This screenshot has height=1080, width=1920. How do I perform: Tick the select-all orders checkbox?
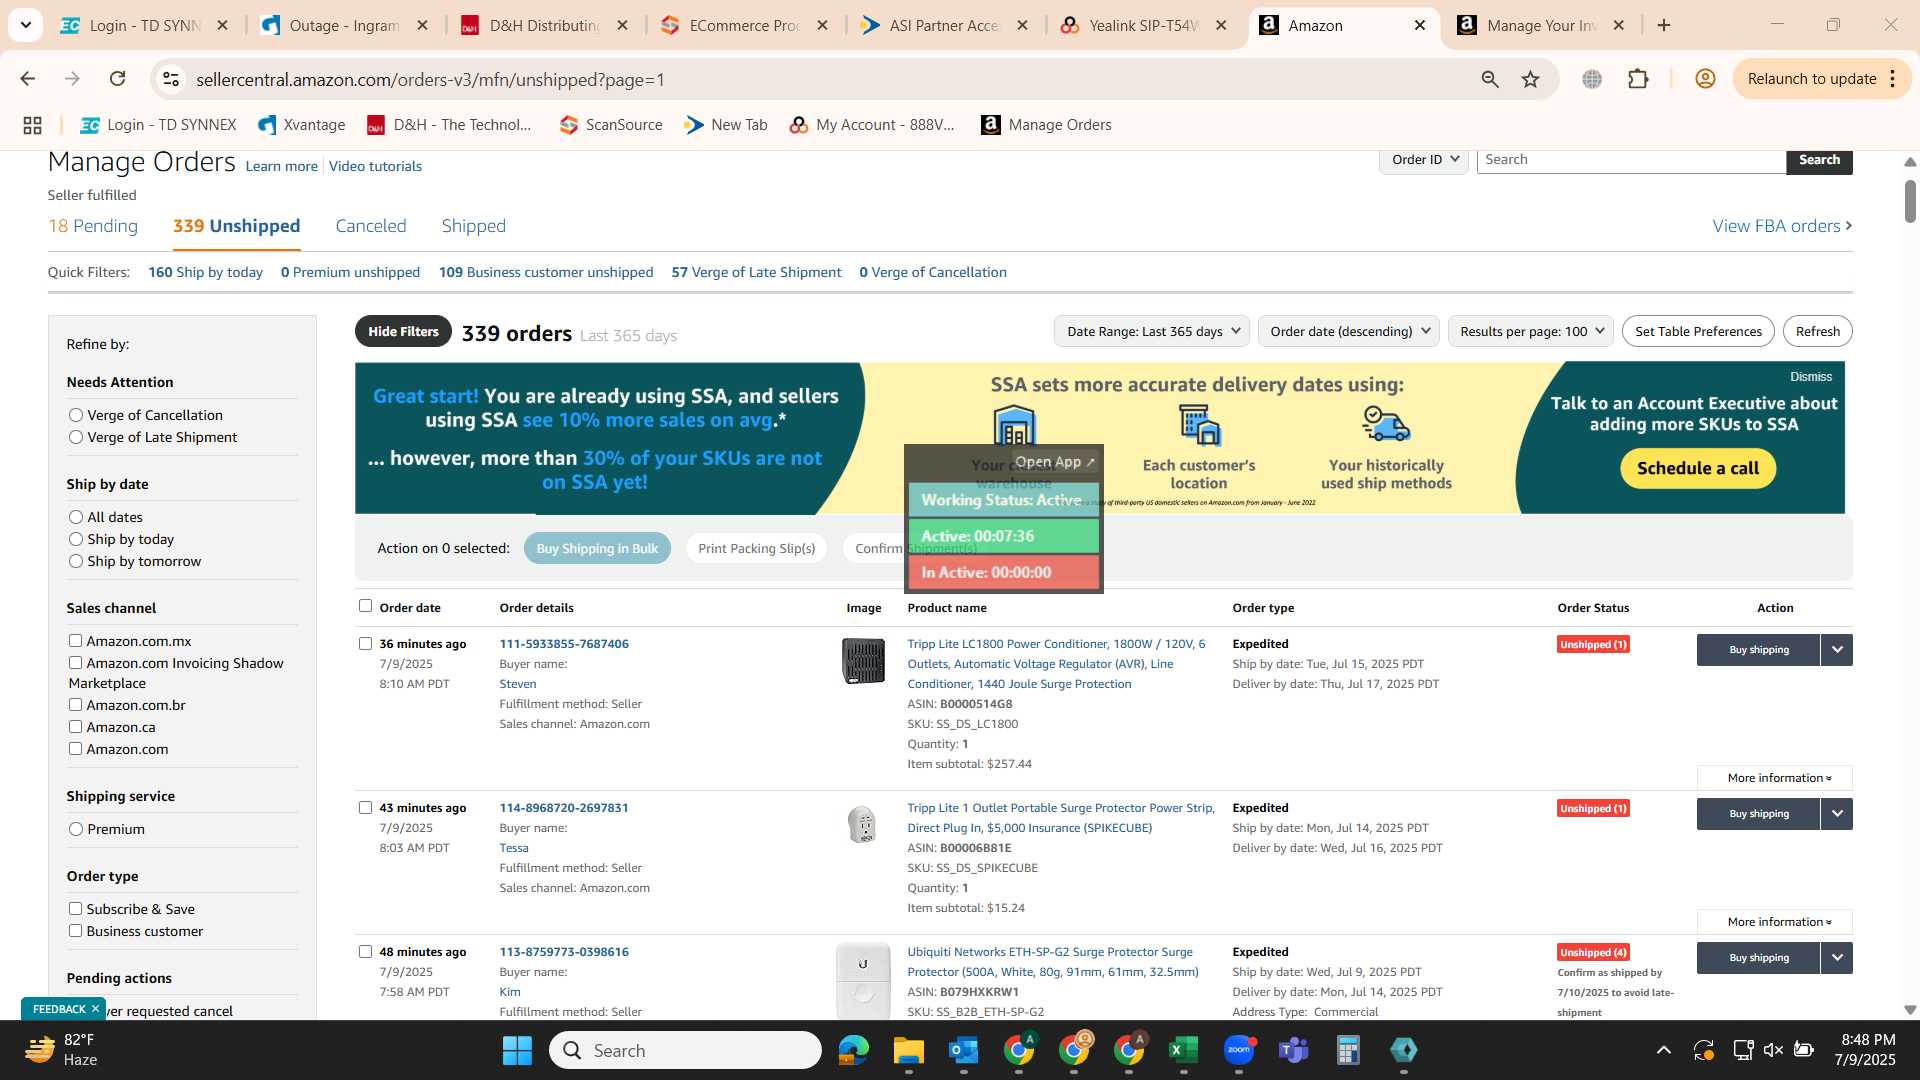pyautogui.click(x=365, y=606)
